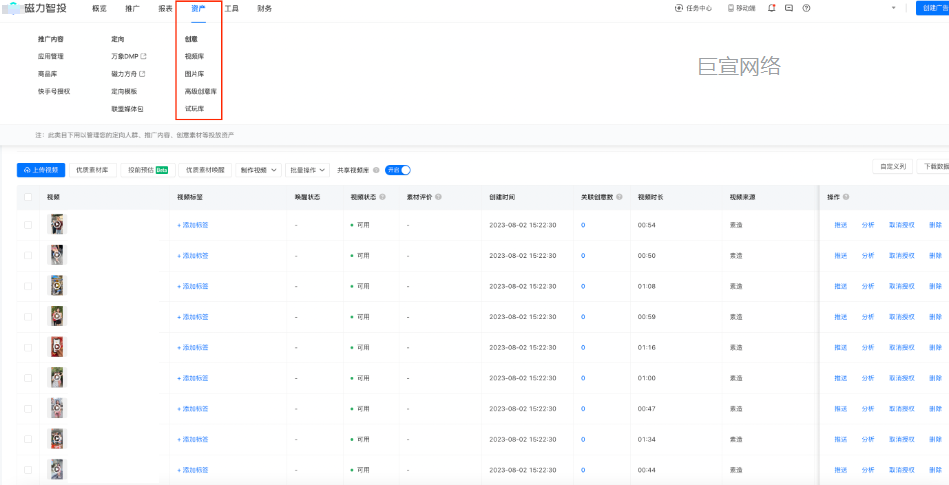This screenshot has height=485, width=949.
Task: Check the box for the 01:16 video
Action: 28,348
